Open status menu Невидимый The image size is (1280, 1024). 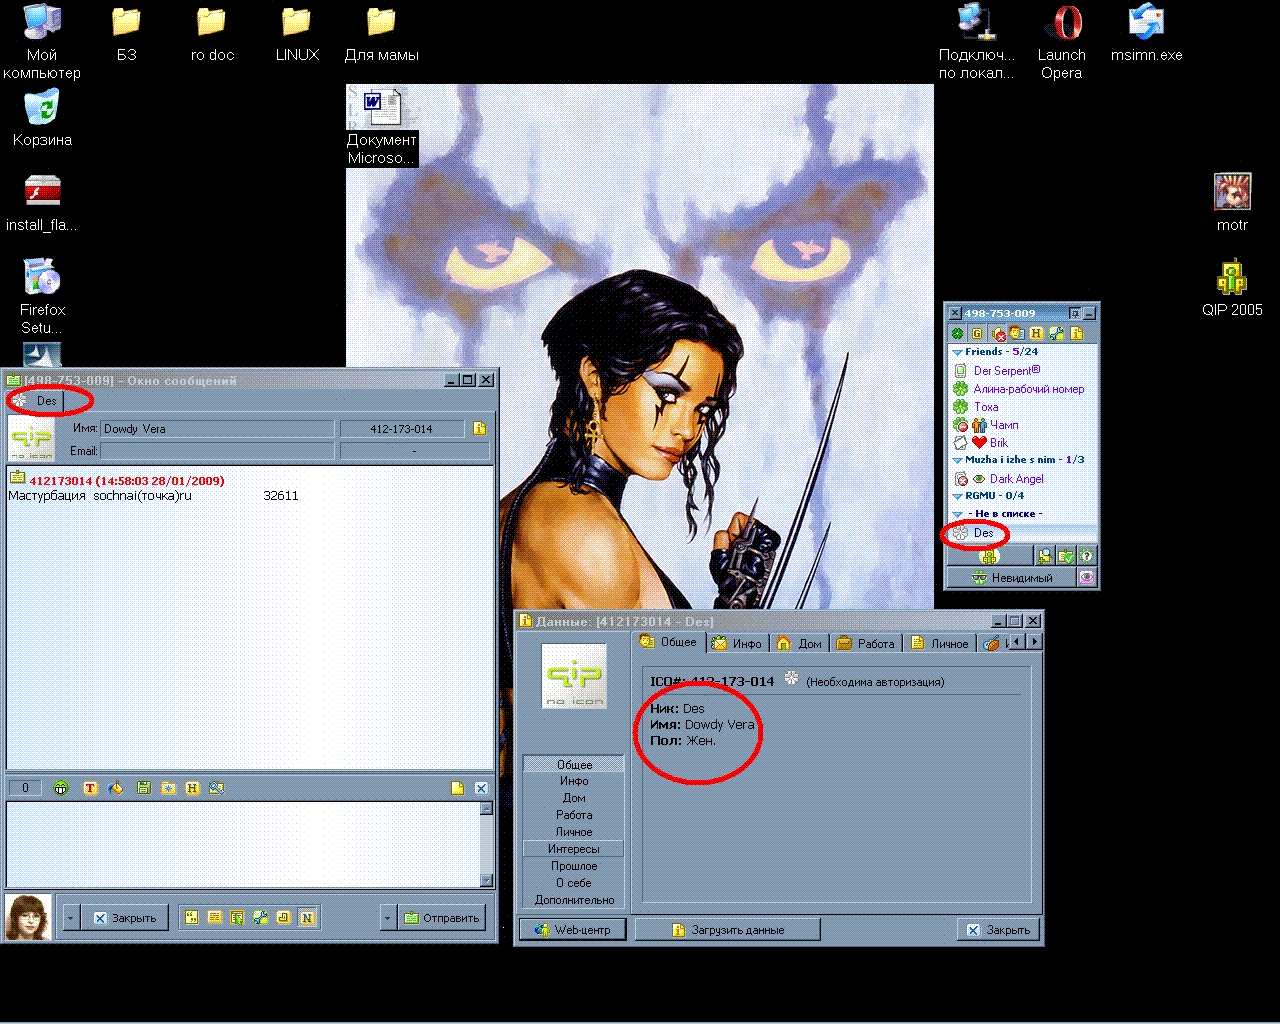coord(1011,578)
